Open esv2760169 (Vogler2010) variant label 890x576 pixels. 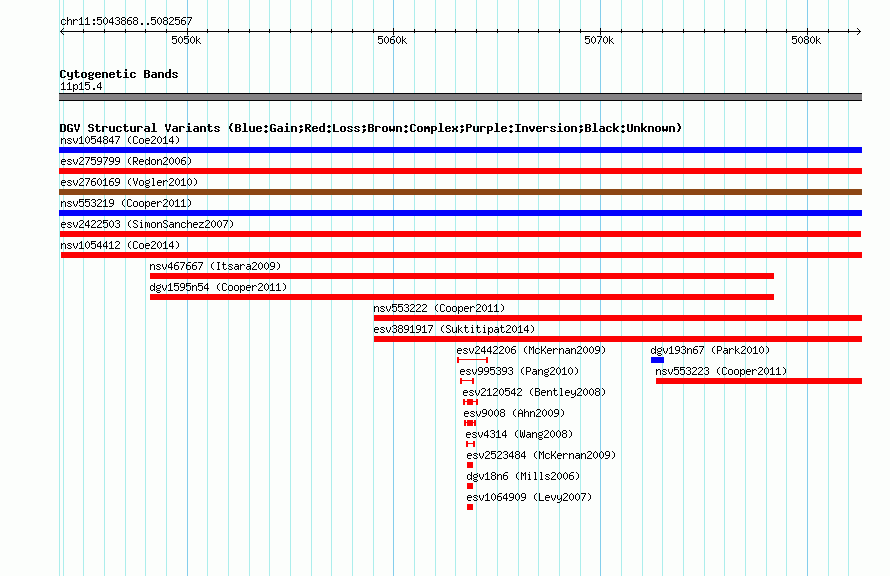(x=129, y=182)
